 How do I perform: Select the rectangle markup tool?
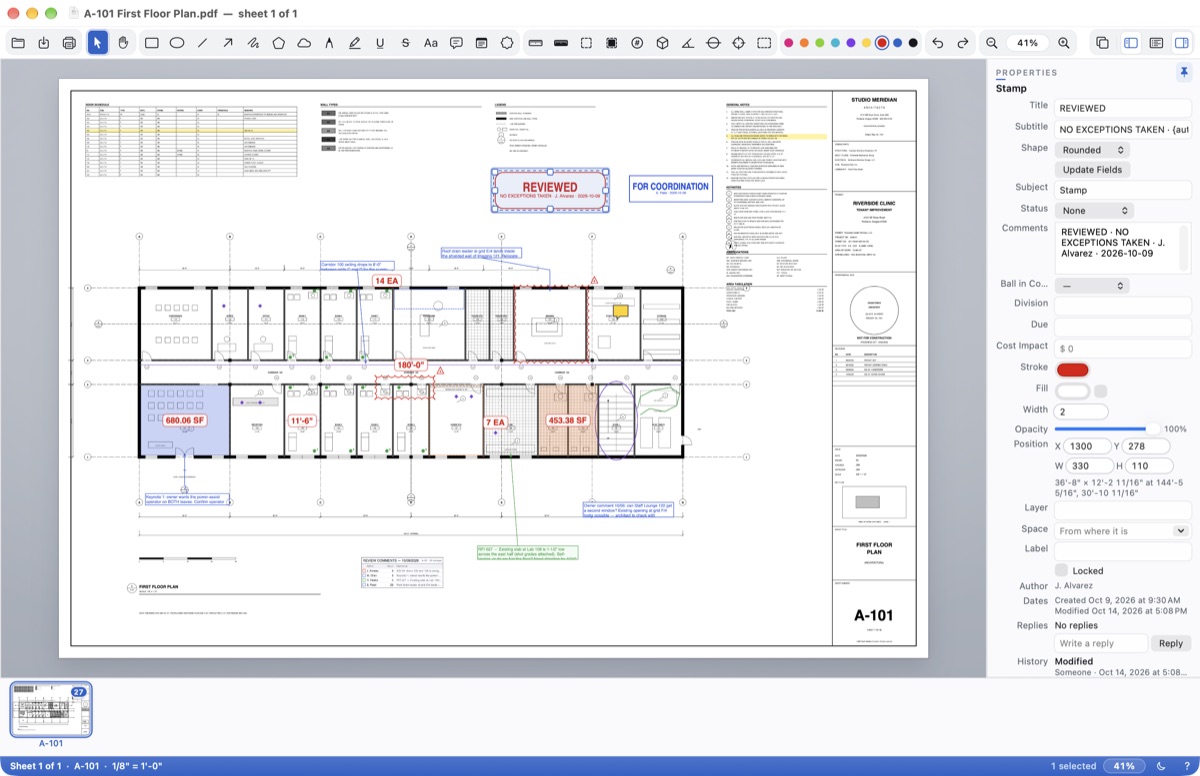pos(152,43)
